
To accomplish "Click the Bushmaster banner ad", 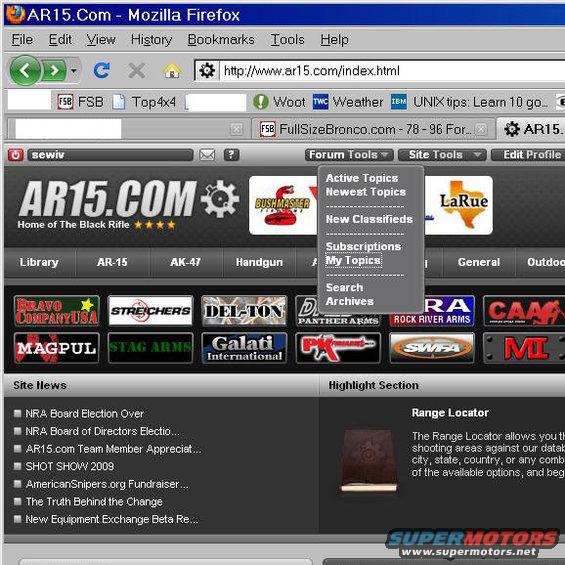I will 283,205.
